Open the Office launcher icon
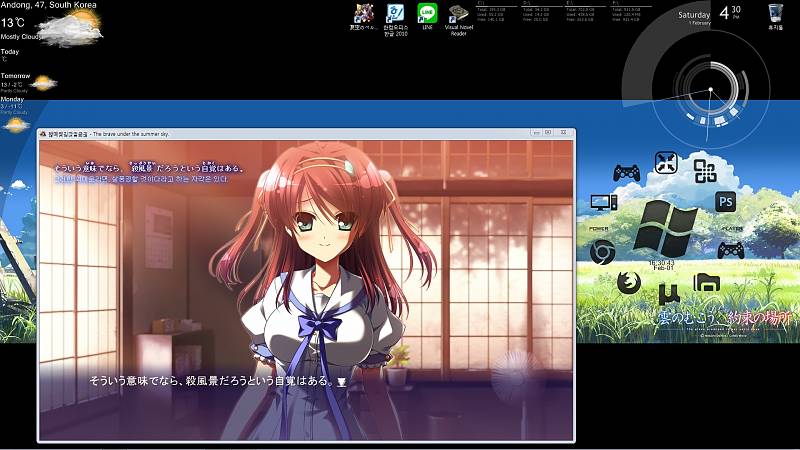 pyautogui.click(x=704, y=170)
